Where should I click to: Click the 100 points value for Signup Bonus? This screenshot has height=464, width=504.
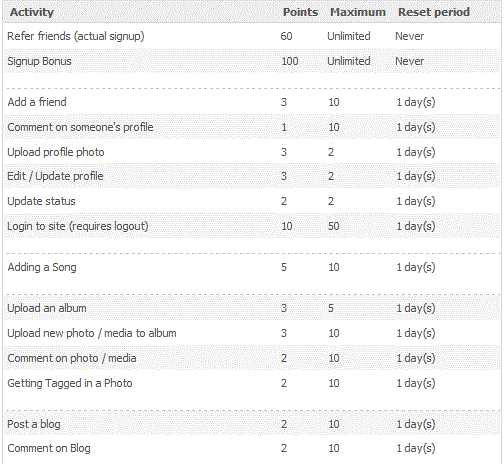(290, 61)
